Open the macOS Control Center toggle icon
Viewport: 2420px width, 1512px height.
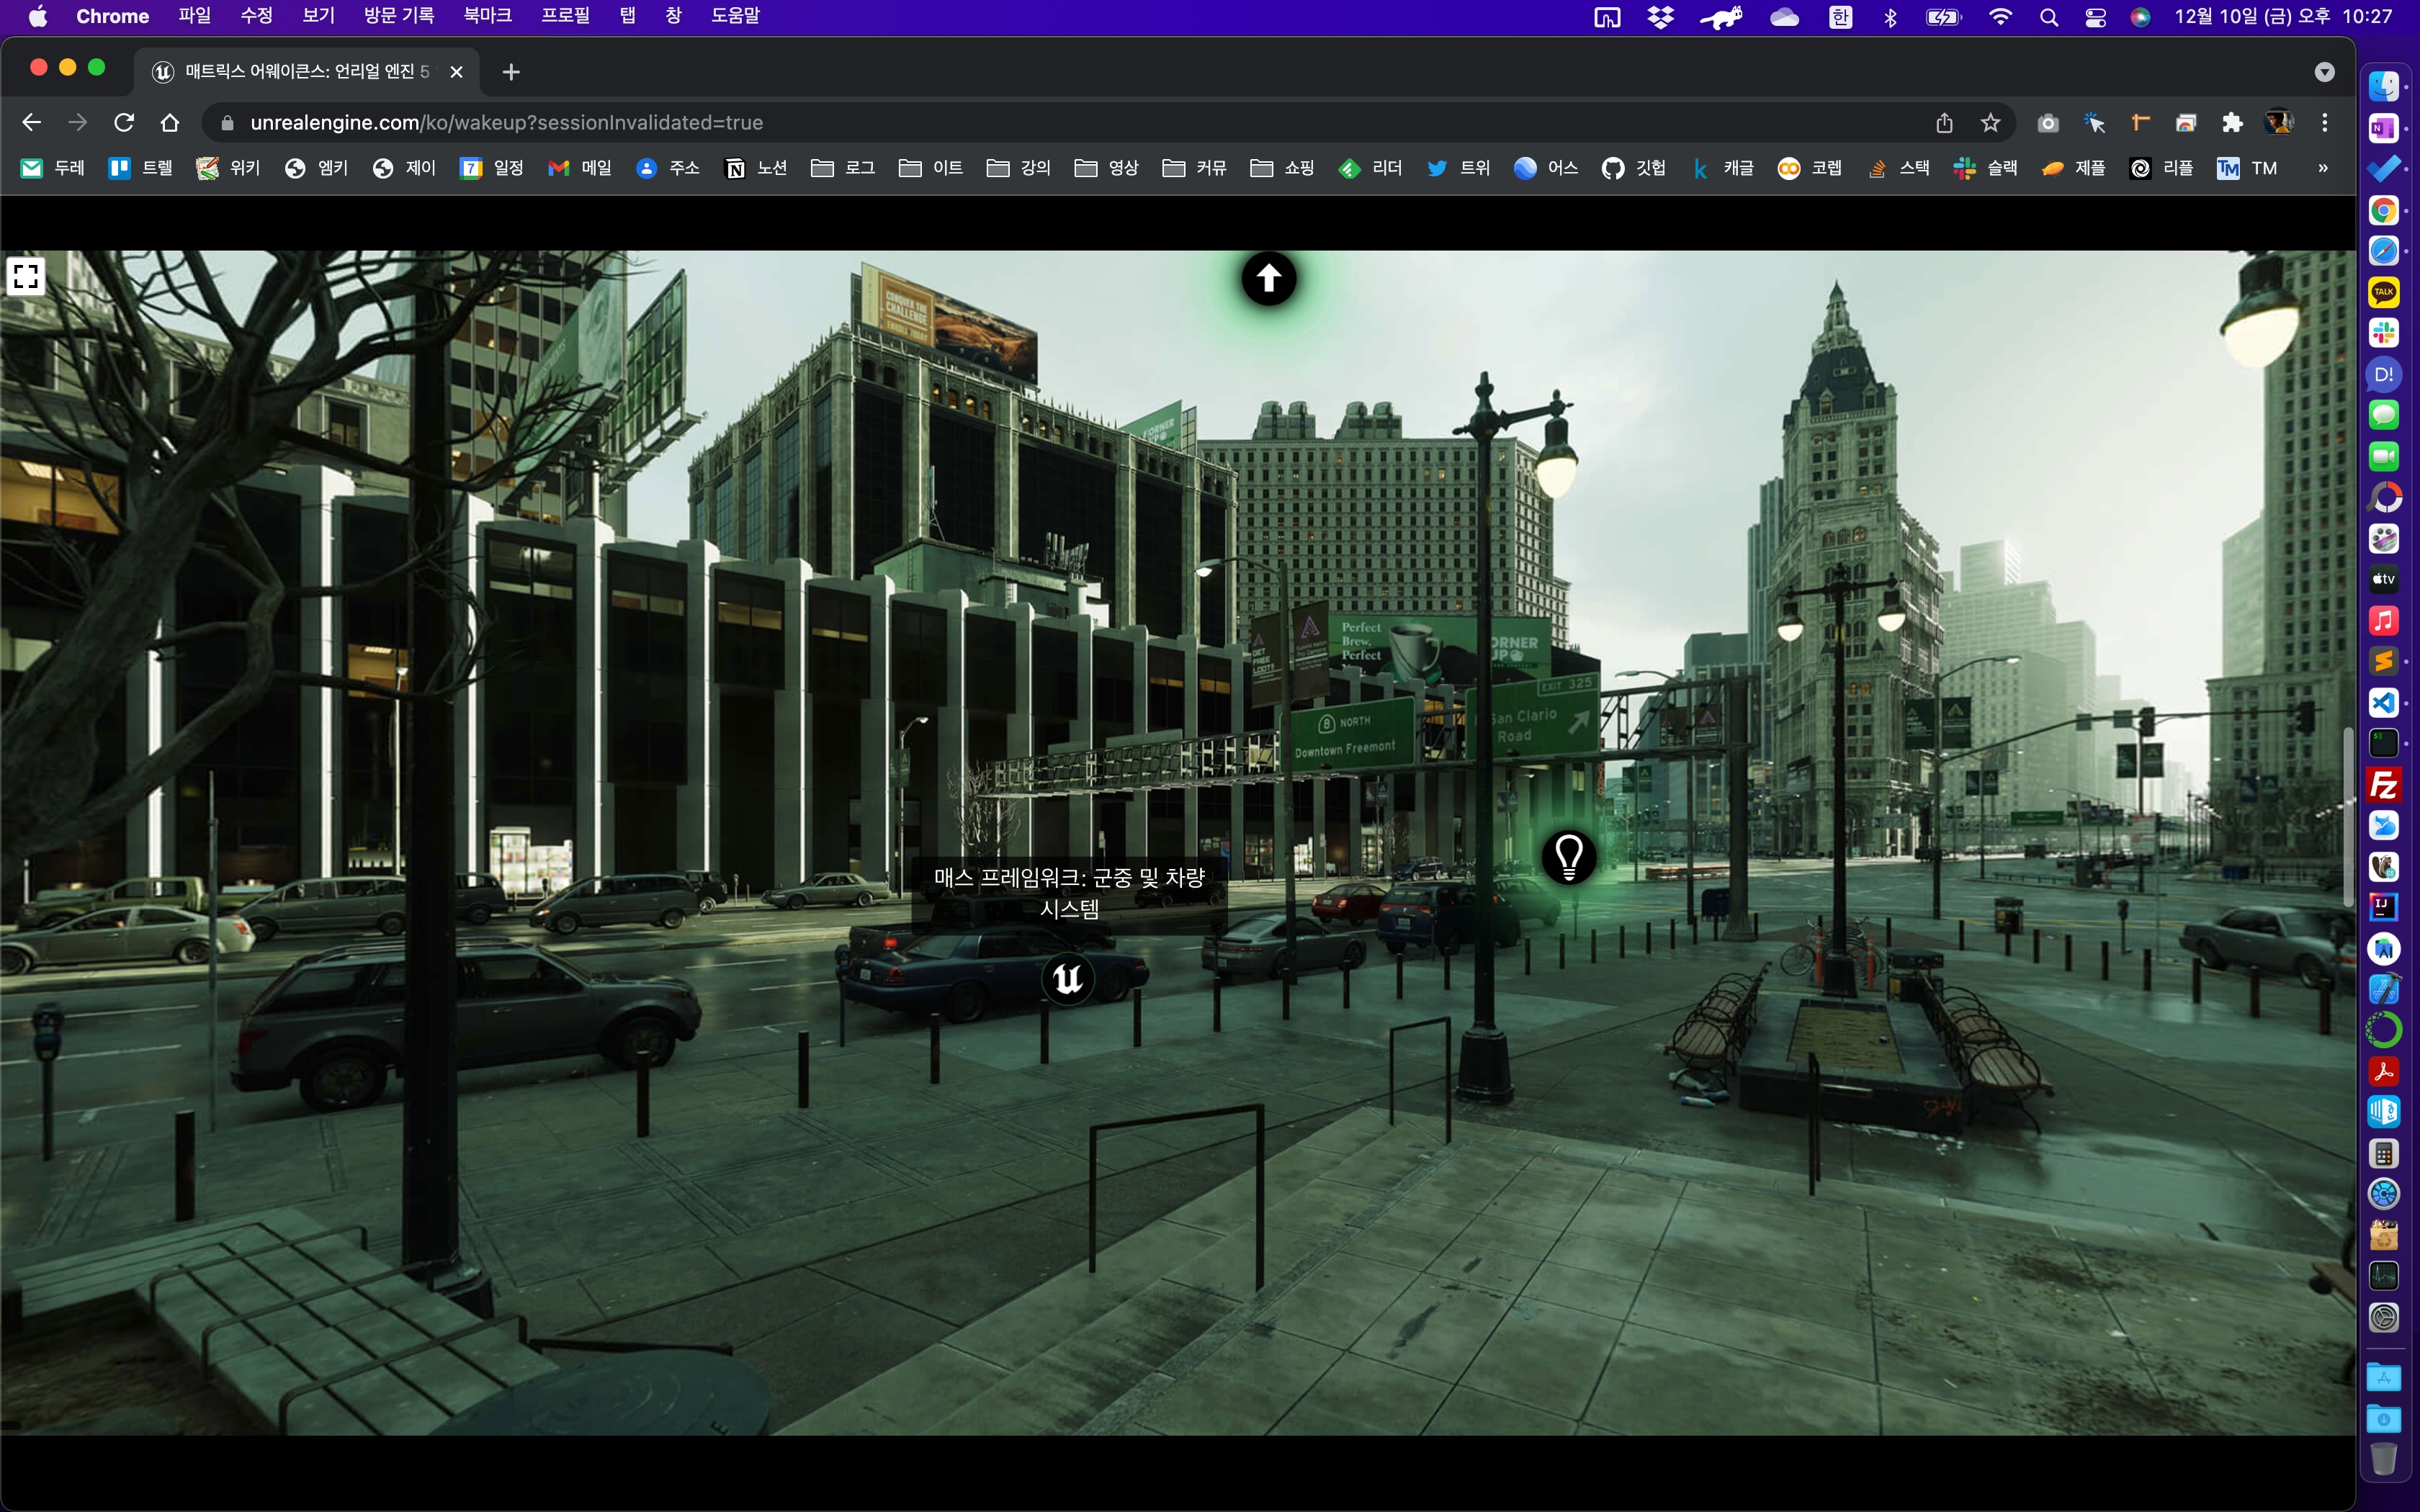2095,17
